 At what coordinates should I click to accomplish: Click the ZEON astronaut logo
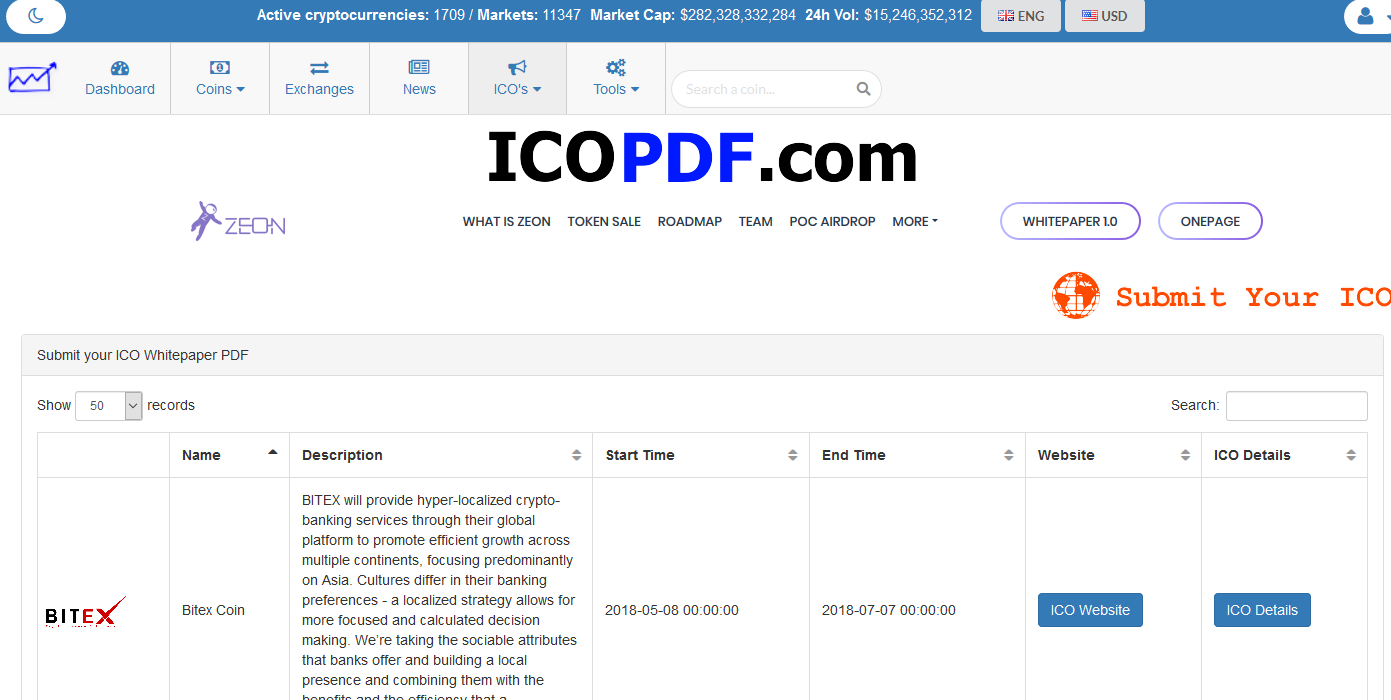pyautogui.click(x=238, y=221)
